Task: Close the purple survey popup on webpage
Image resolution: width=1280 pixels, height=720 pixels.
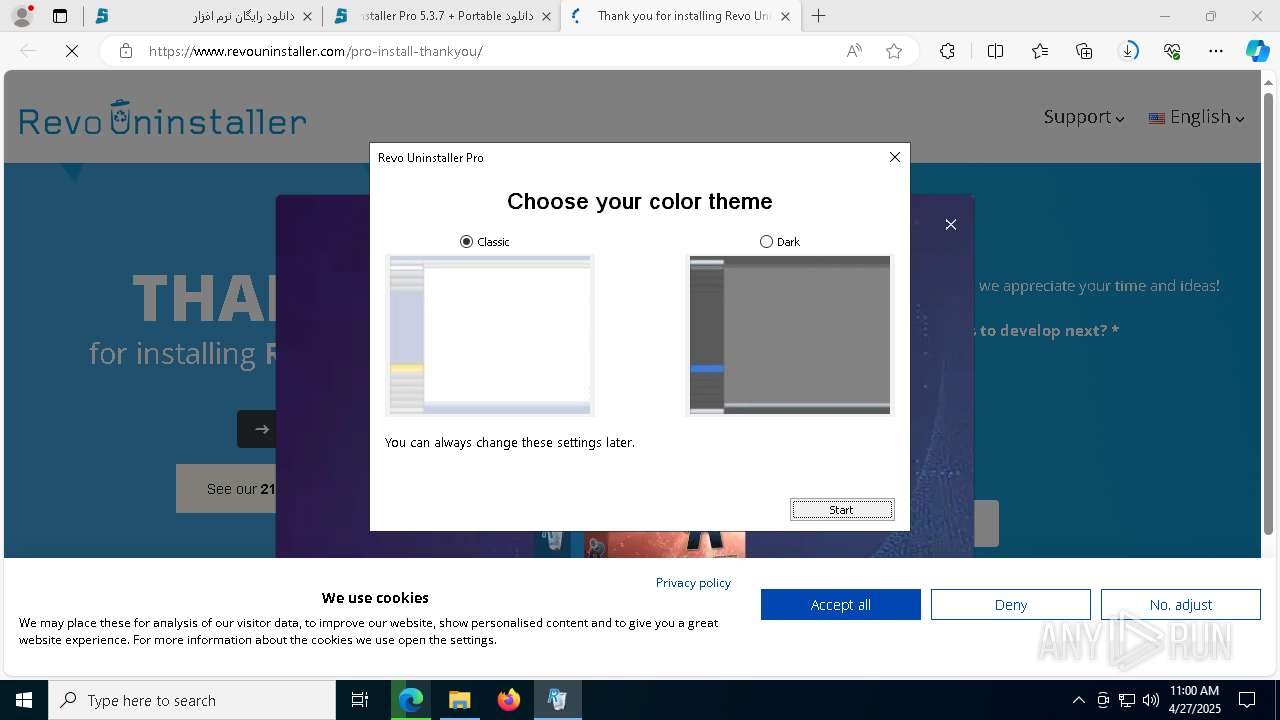Action: [951, 224]
